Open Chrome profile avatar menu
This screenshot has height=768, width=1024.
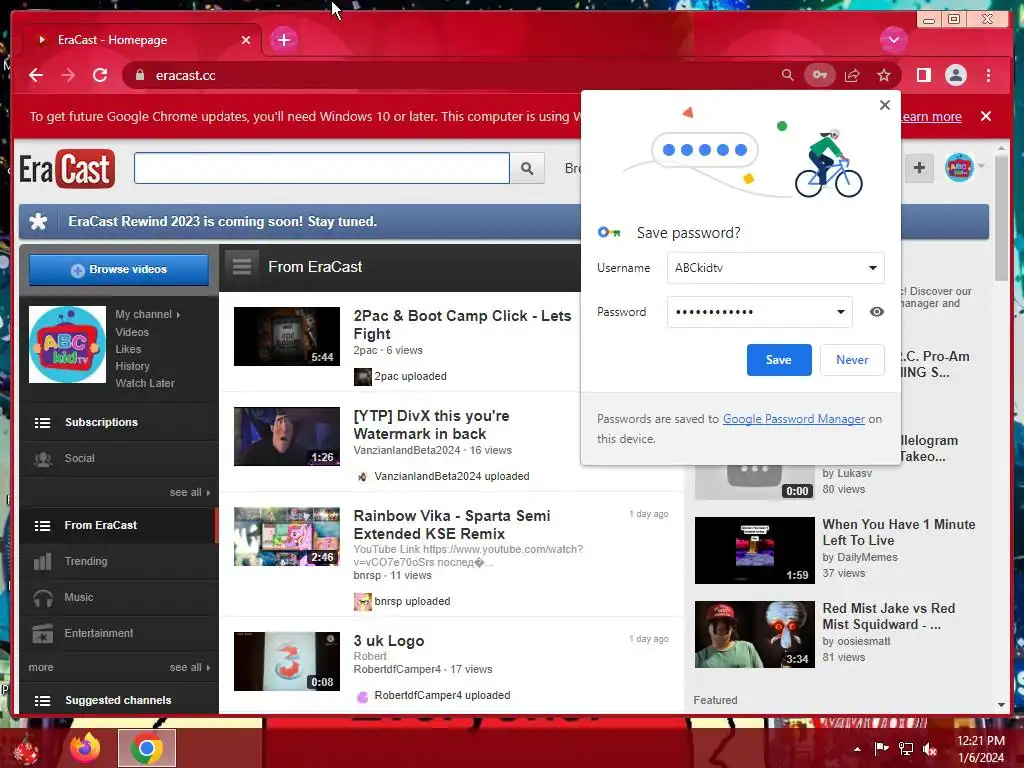[955, 75]
